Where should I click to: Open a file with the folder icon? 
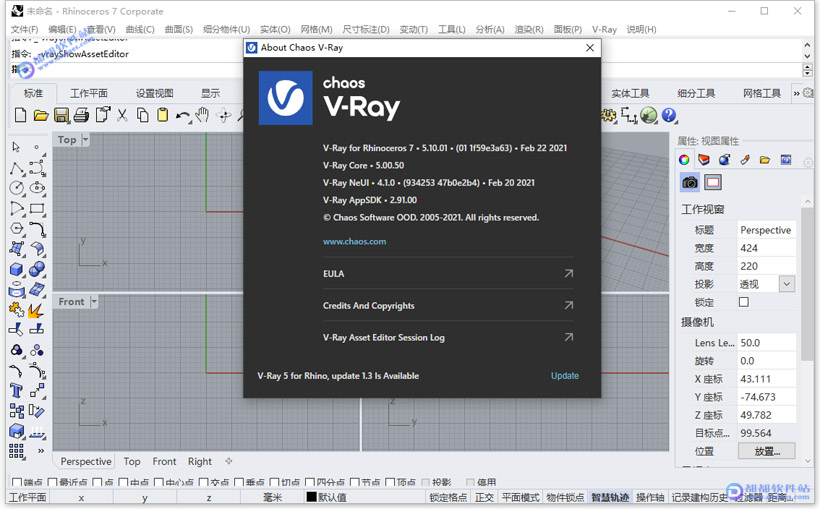pyautogui.click(x=41, y=115)
